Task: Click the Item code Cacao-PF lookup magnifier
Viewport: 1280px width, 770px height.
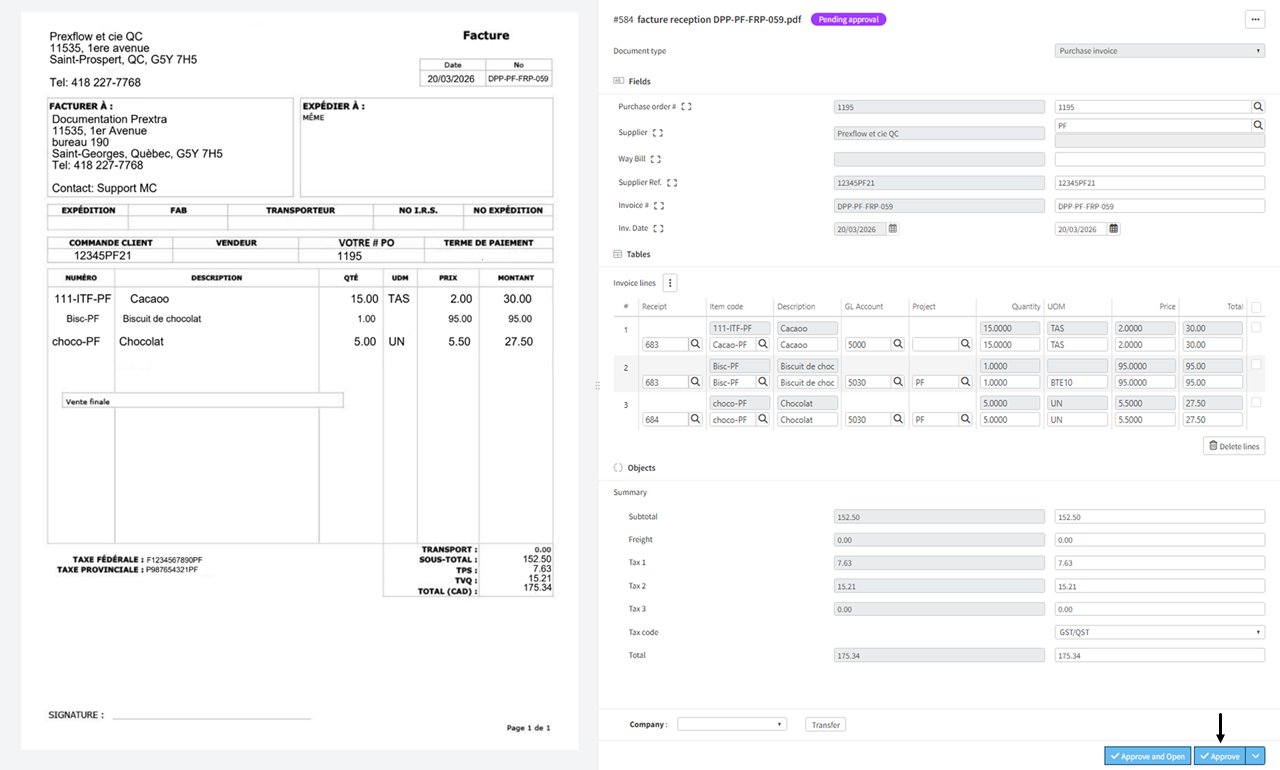Action: tap(764, 344)
